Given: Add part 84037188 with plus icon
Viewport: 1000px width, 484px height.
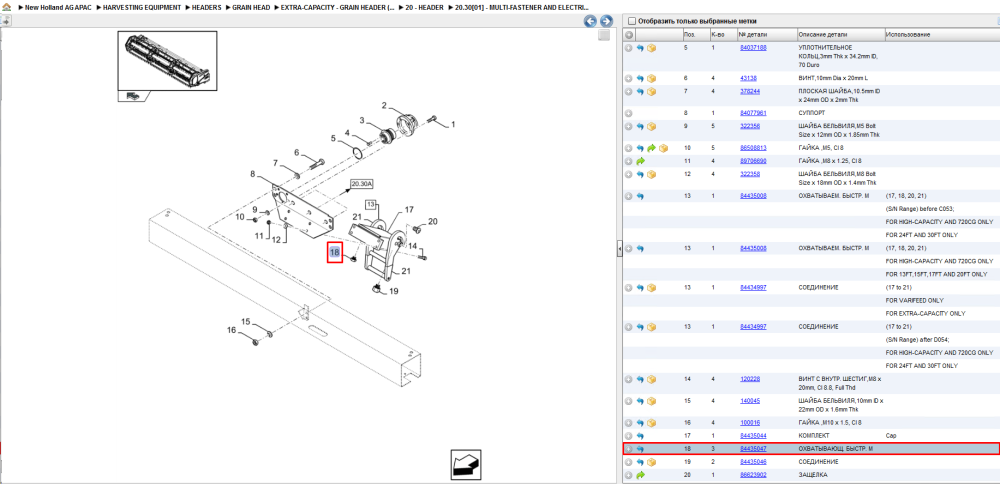Looking at the screenshot, I should [x=628, y=48].
